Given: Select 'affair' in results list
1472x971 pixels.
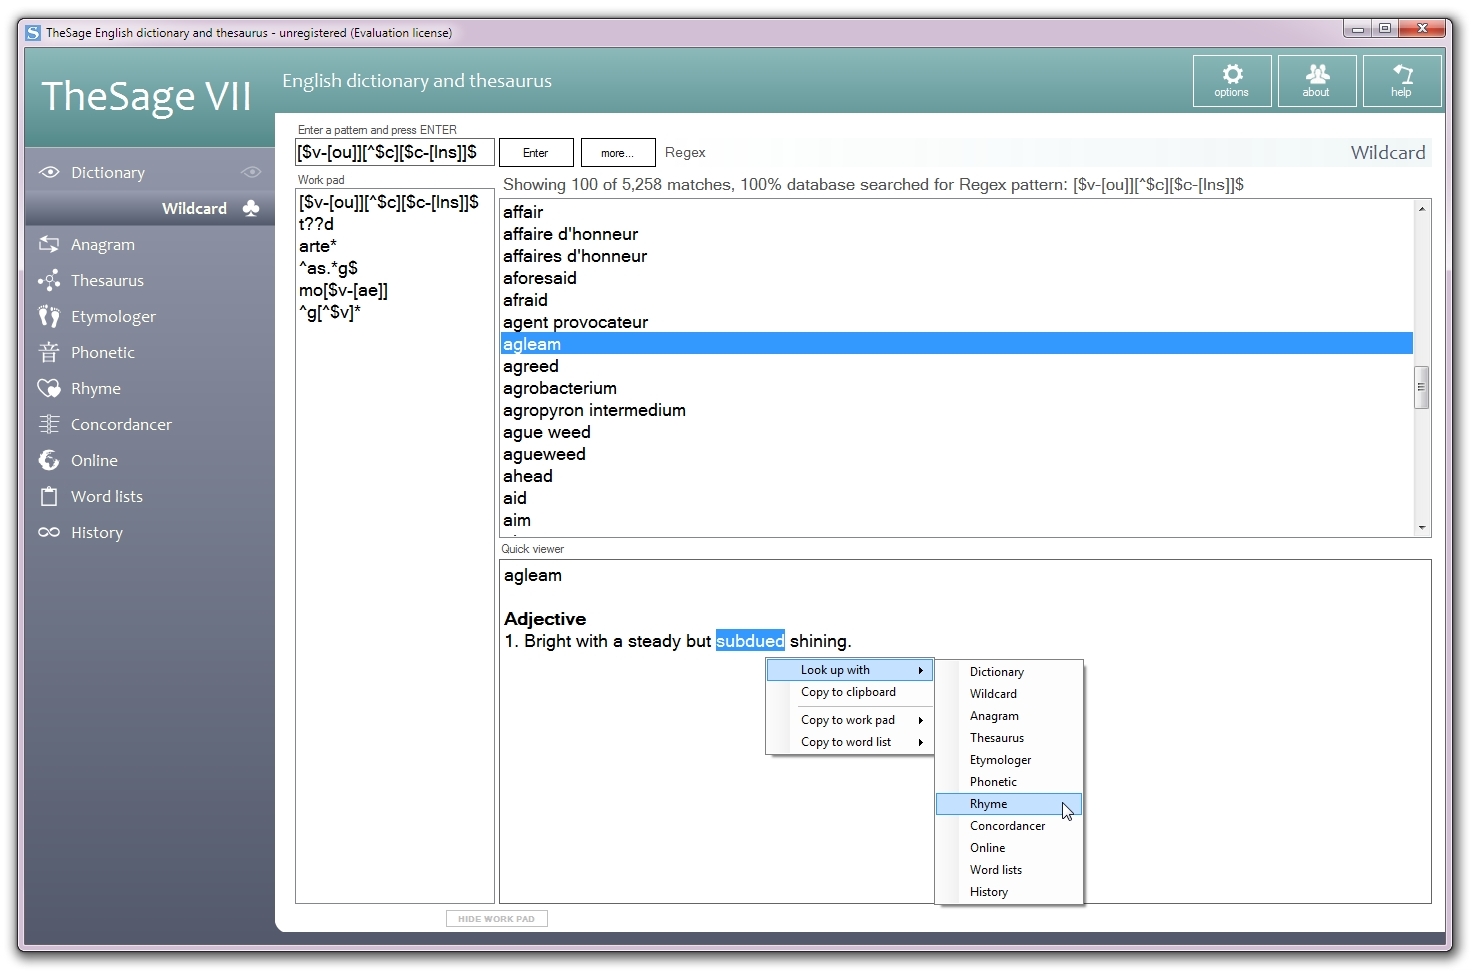Looking at the screenshot, I should (956, 212).
